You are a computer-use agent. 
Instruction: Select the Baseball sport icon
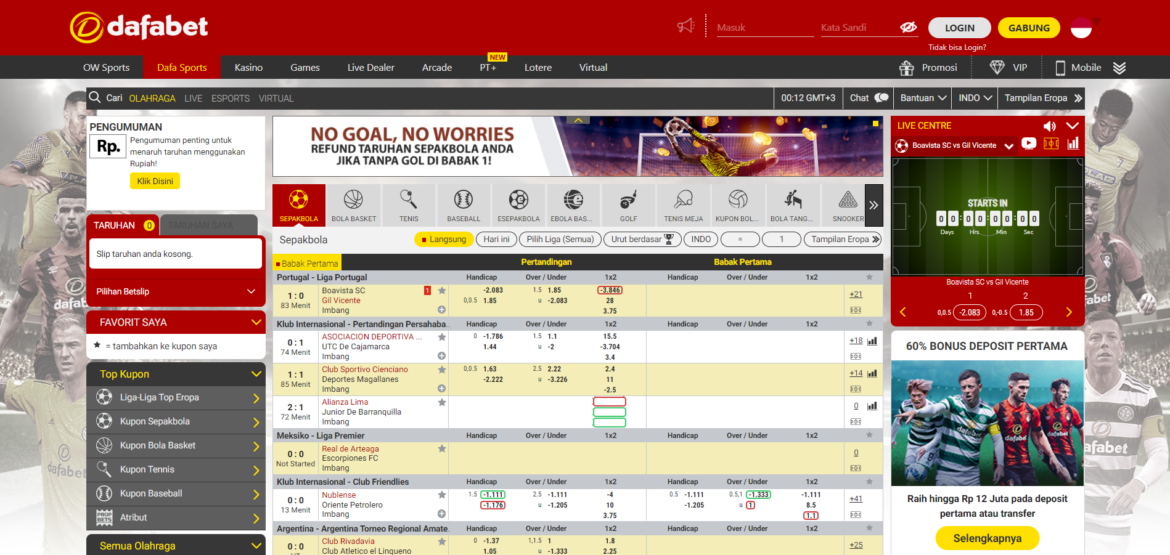[463, 205]
